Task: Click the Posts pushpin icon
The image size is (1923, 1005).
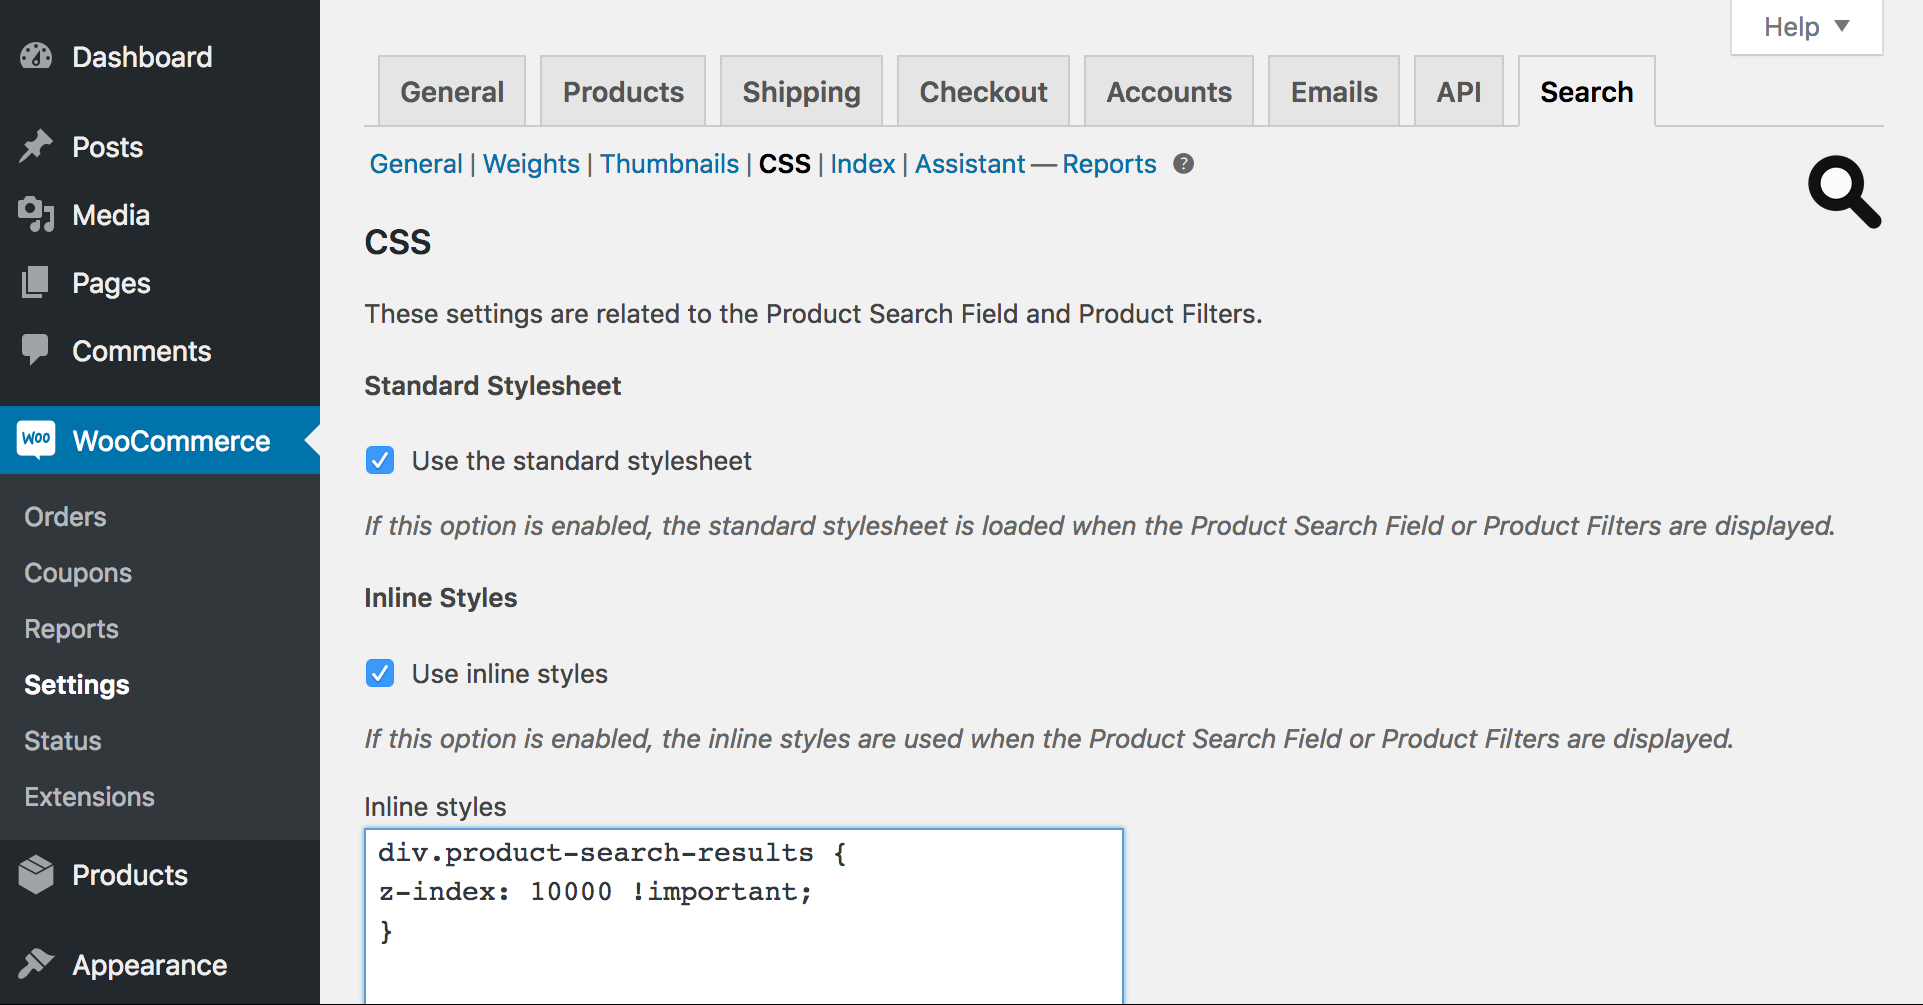Action: (x=36, y=146)
